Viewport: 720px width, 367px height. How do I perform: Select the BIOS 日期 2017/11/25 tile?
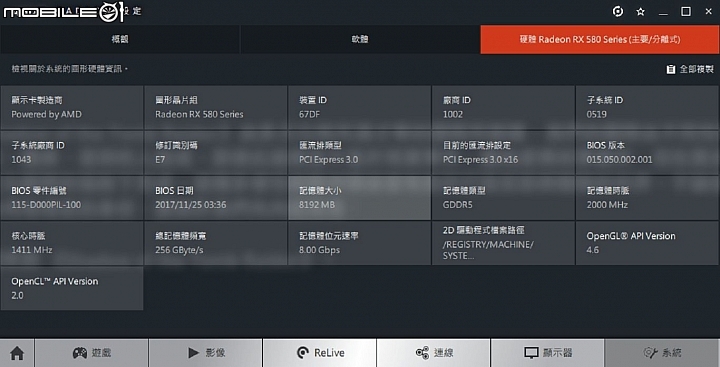point(216,198)
